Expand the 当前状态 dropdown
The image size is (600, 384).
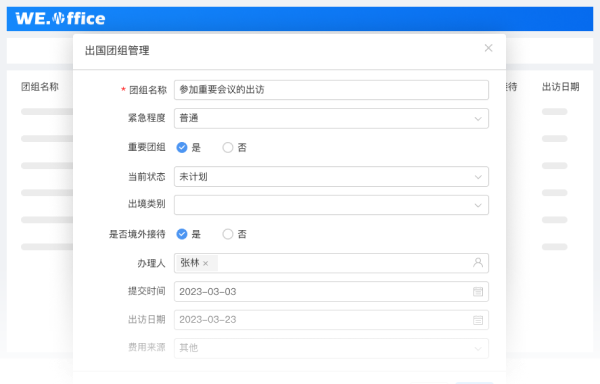click(x=331, y=177)
